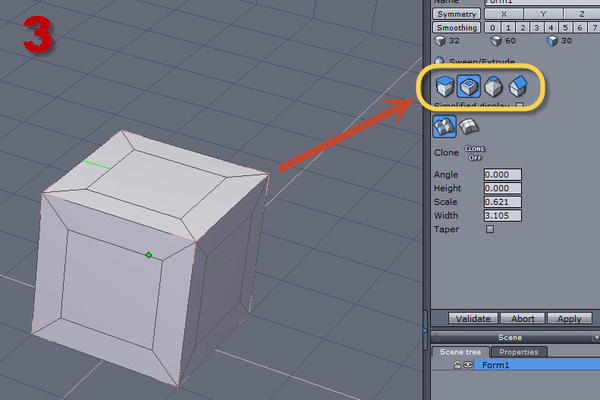This screenshot has width=600, height=400.
Task: Click the Clone label
Action: coord(446,153)
